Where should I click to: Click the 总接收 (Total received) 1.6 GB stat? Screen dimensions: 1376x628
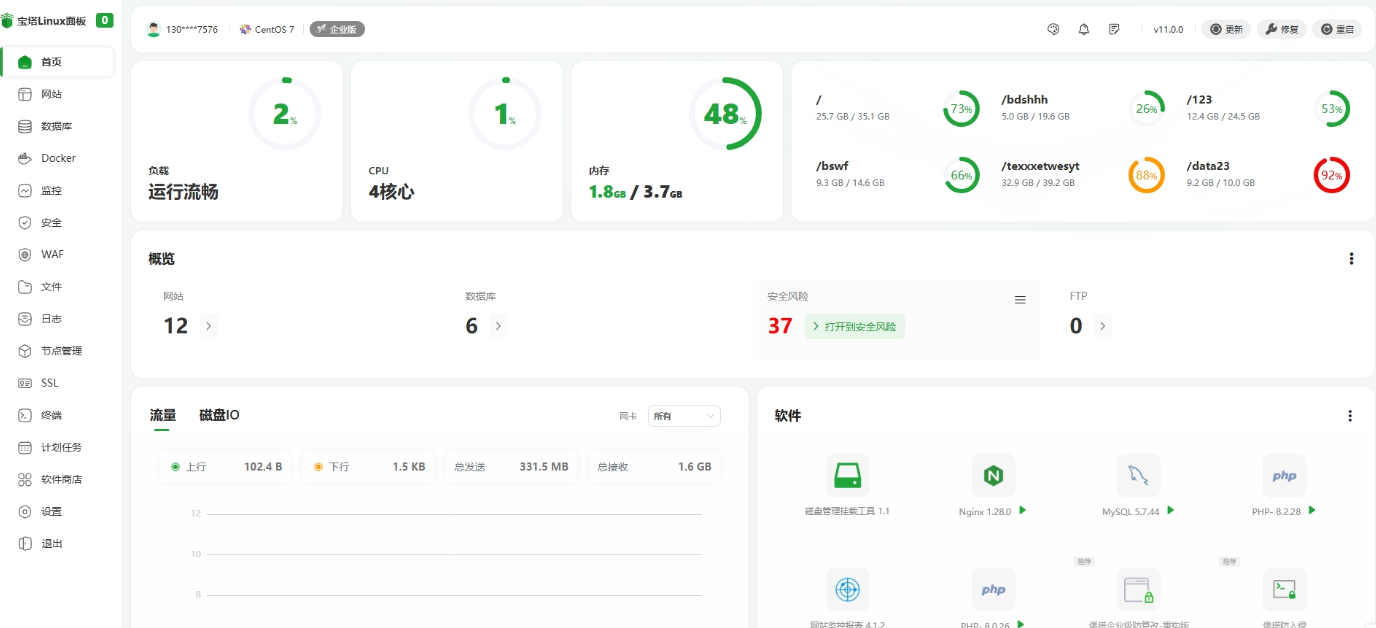tap(654, 467)
